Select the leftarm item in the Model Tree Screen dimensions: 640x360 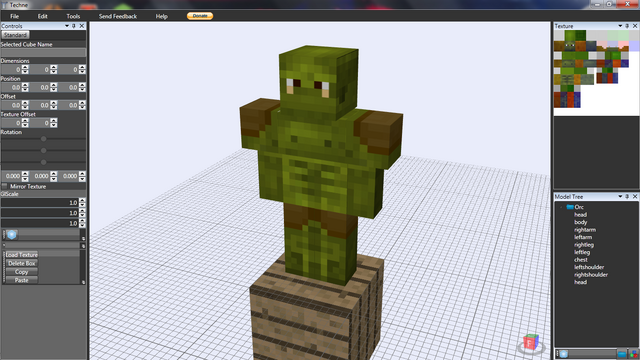583,237
